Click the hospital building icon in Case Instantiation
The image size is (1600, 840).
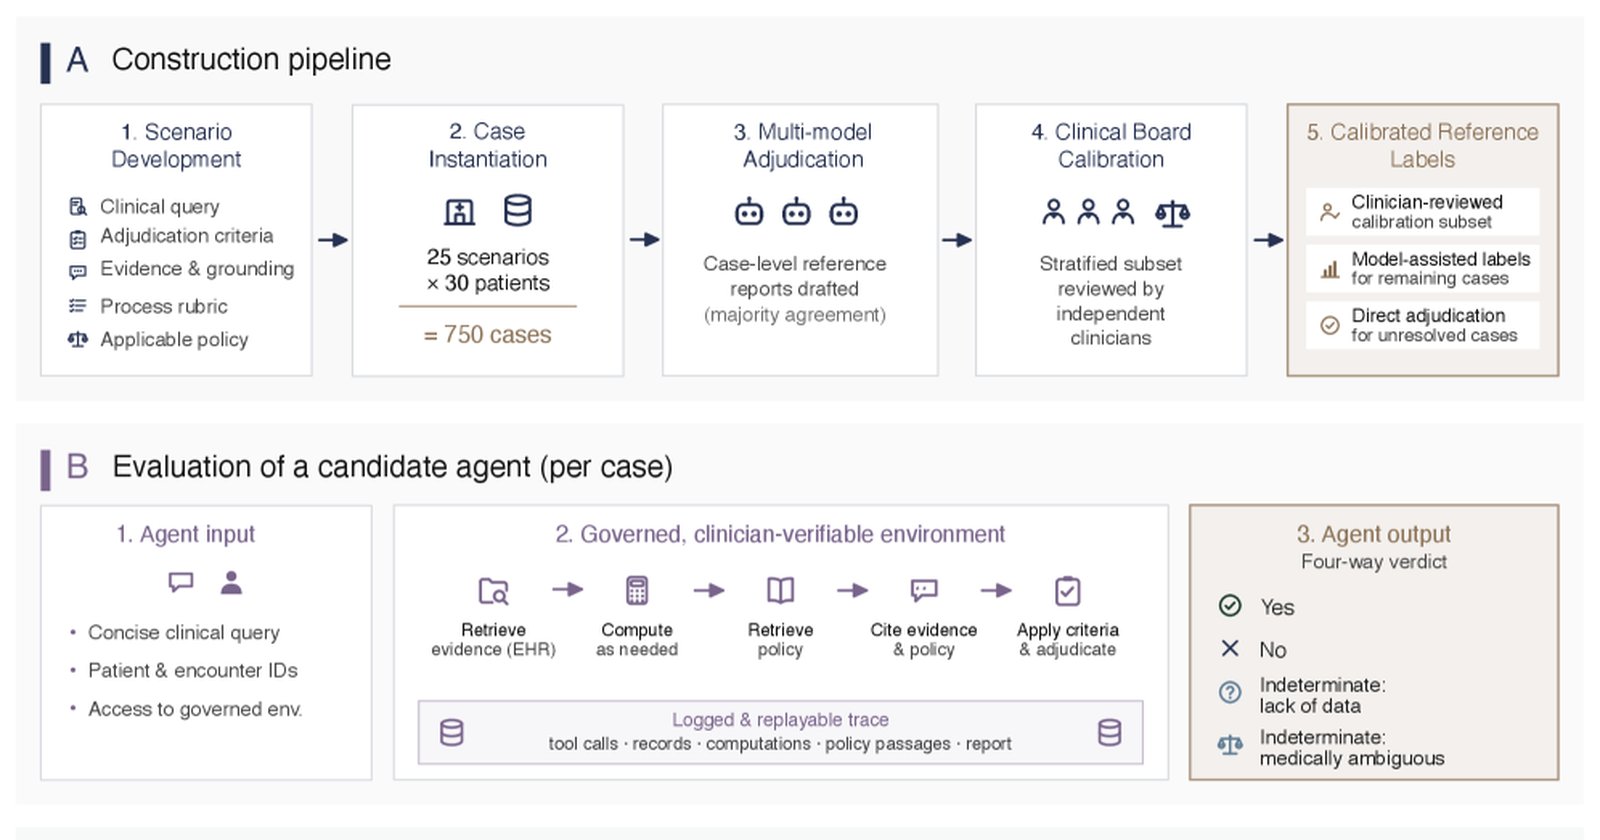[x=460, y=212]
